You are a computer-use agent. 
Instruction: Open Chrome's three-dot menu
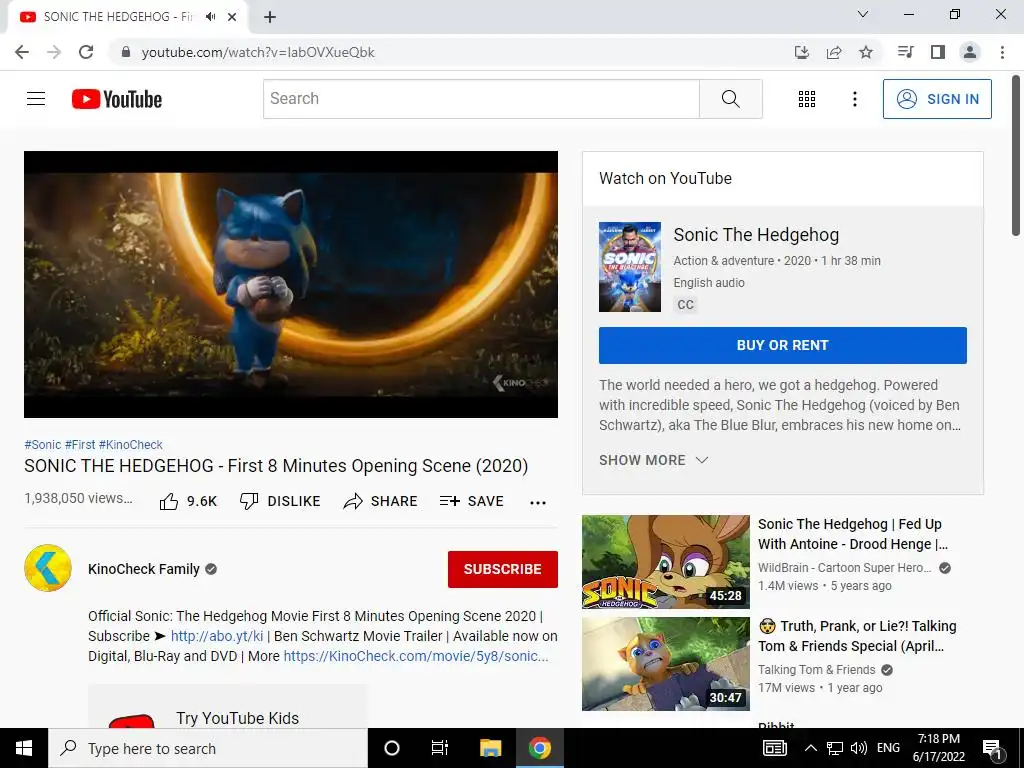click(x=1002, y=52)
